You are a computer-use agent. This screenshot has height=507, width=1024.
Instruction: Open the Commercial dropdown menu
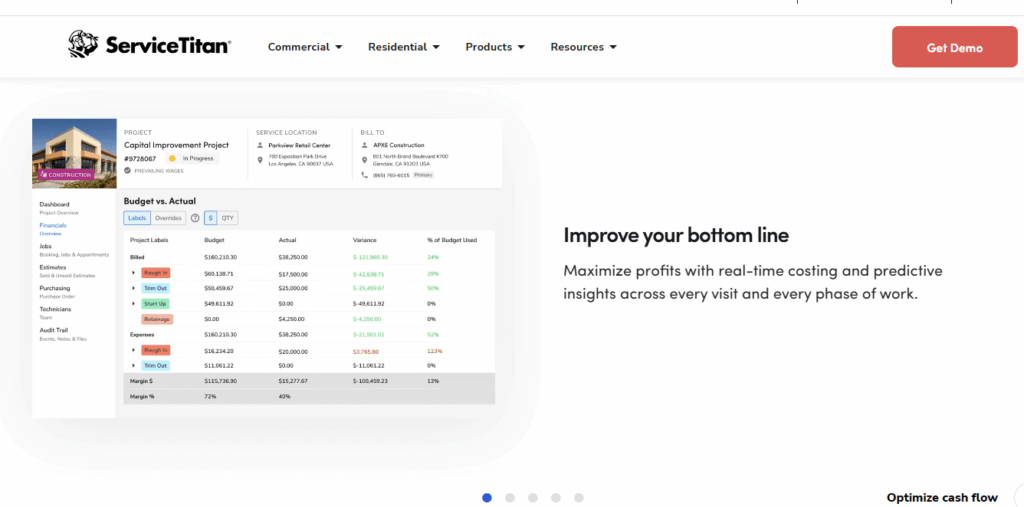point(305,47)
